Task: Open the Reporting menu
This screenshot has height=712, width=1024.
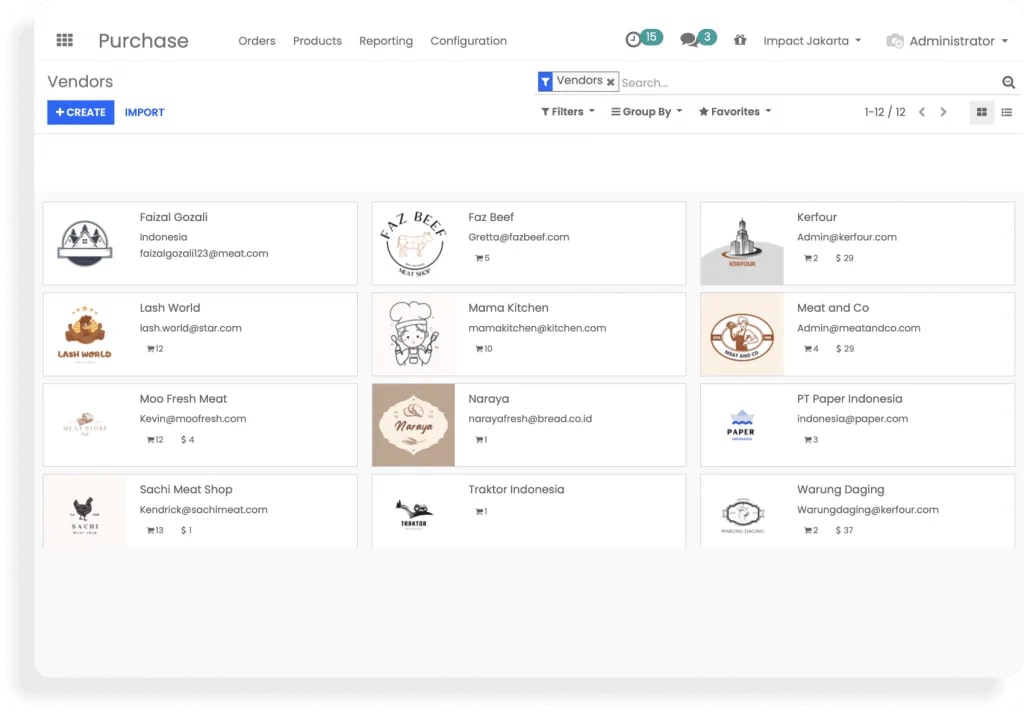Action: (386, 41)
